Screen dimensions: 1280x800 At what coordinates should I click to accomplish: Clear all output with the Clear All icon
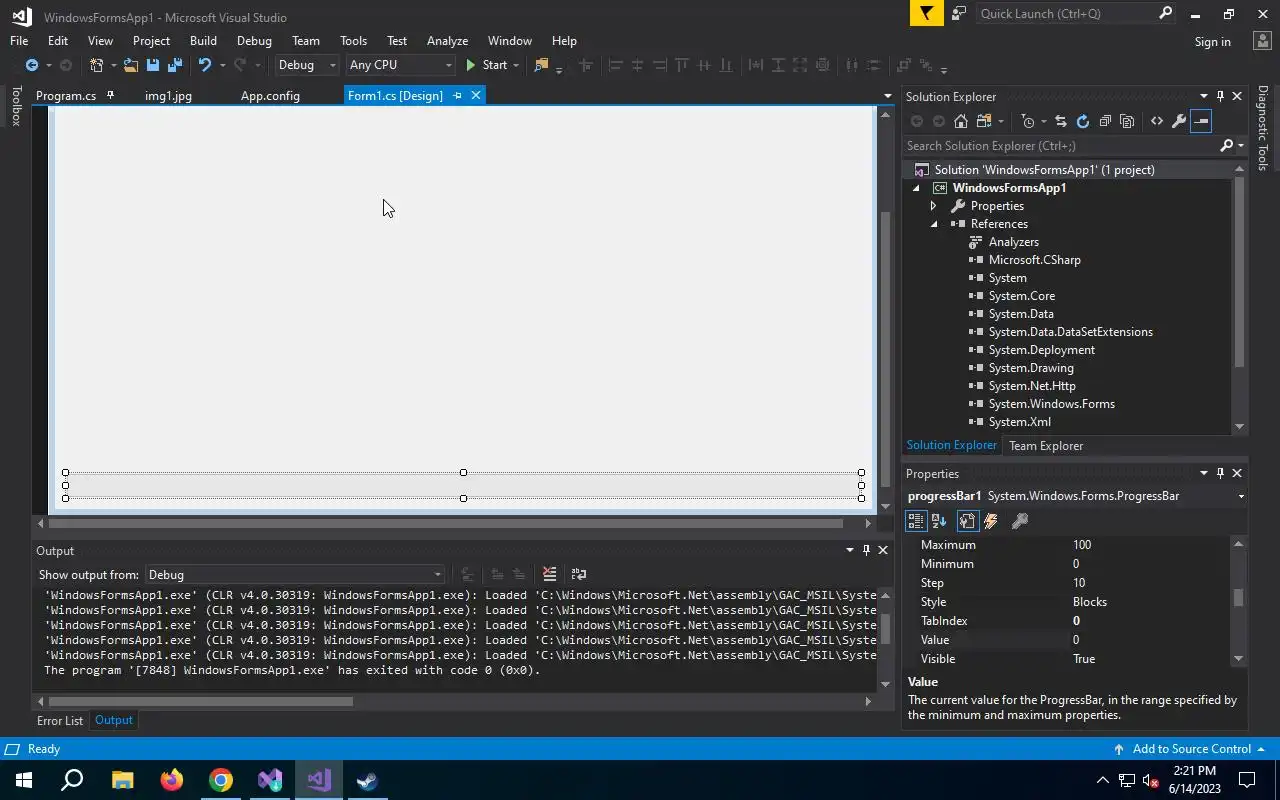click(549, 574)
